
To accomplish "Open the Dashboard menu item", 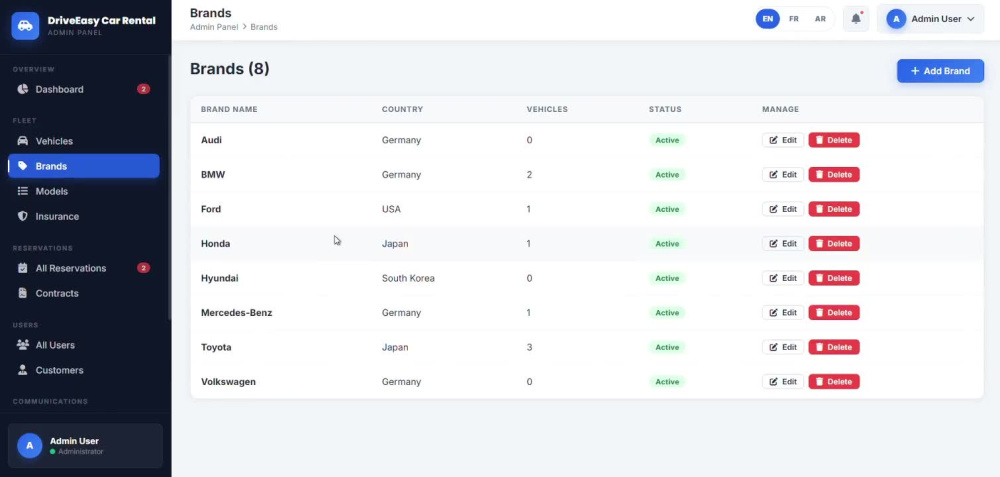I will (x=84, y=89).
